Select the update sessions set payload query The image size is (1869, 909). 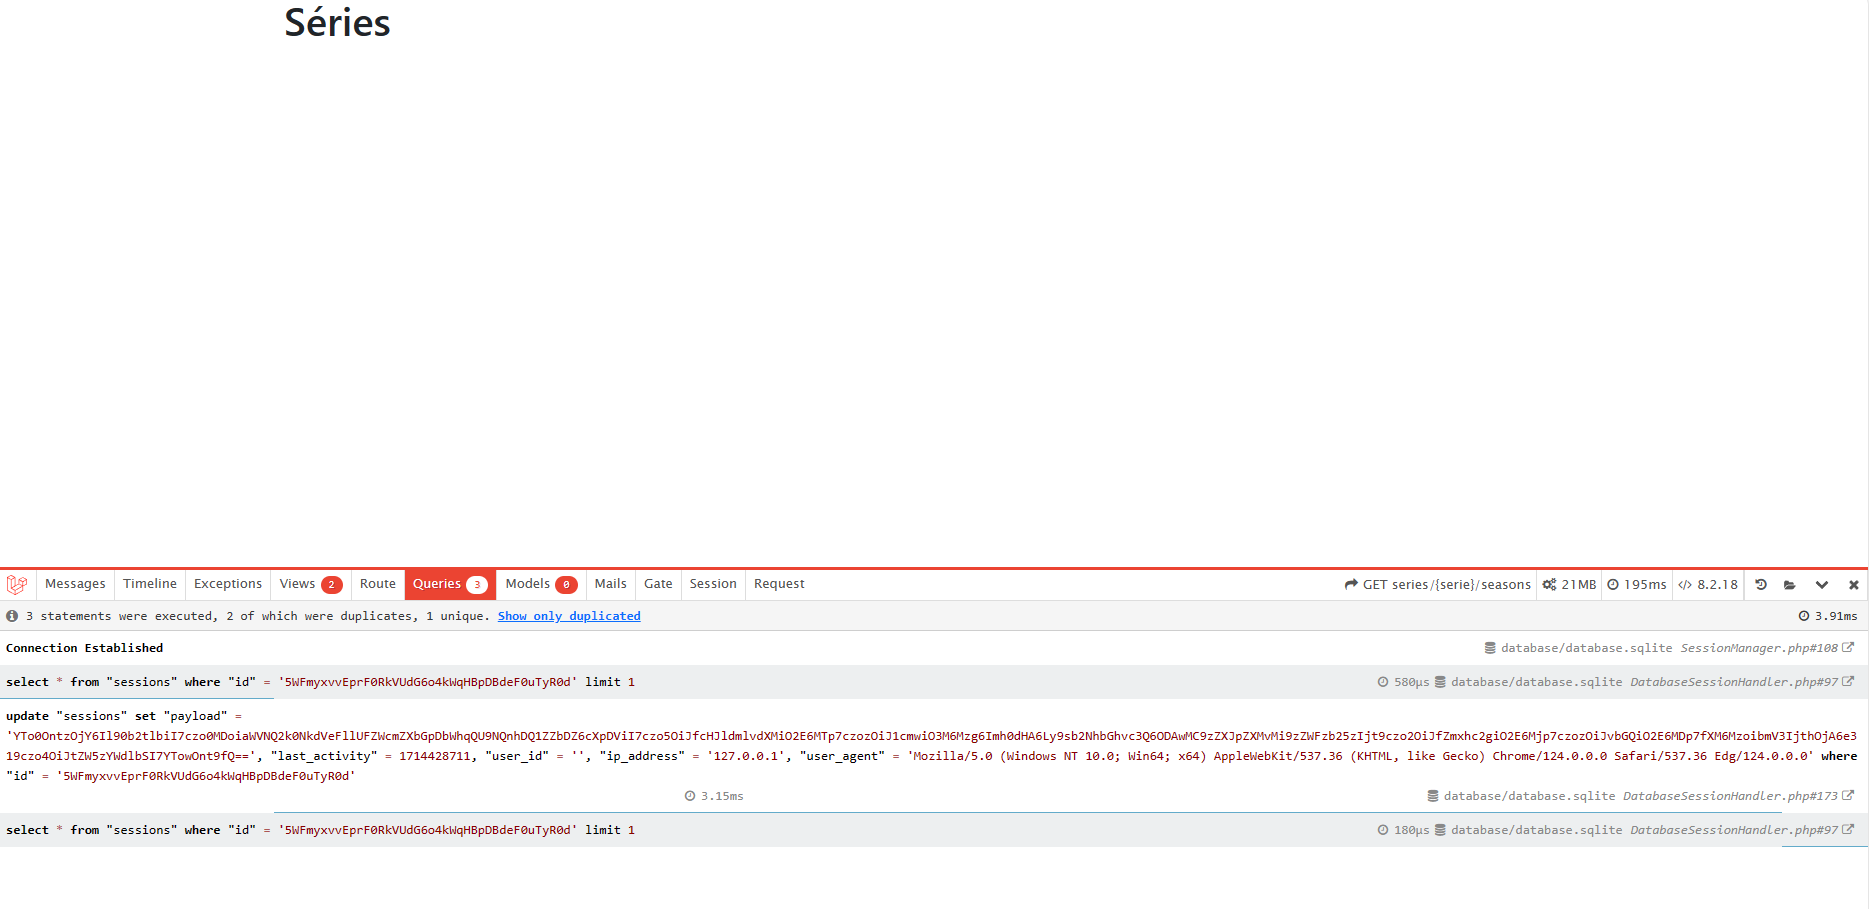[x=934, y=756]
